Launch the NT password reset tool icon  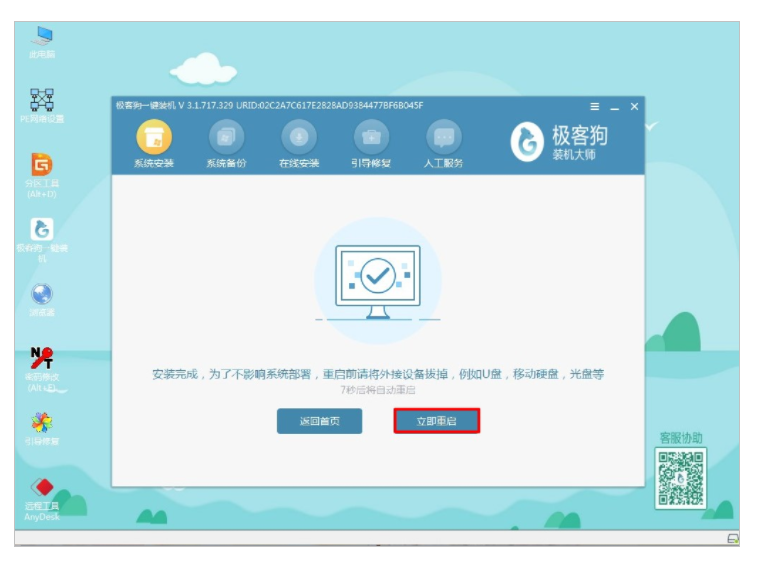(42, 361)
